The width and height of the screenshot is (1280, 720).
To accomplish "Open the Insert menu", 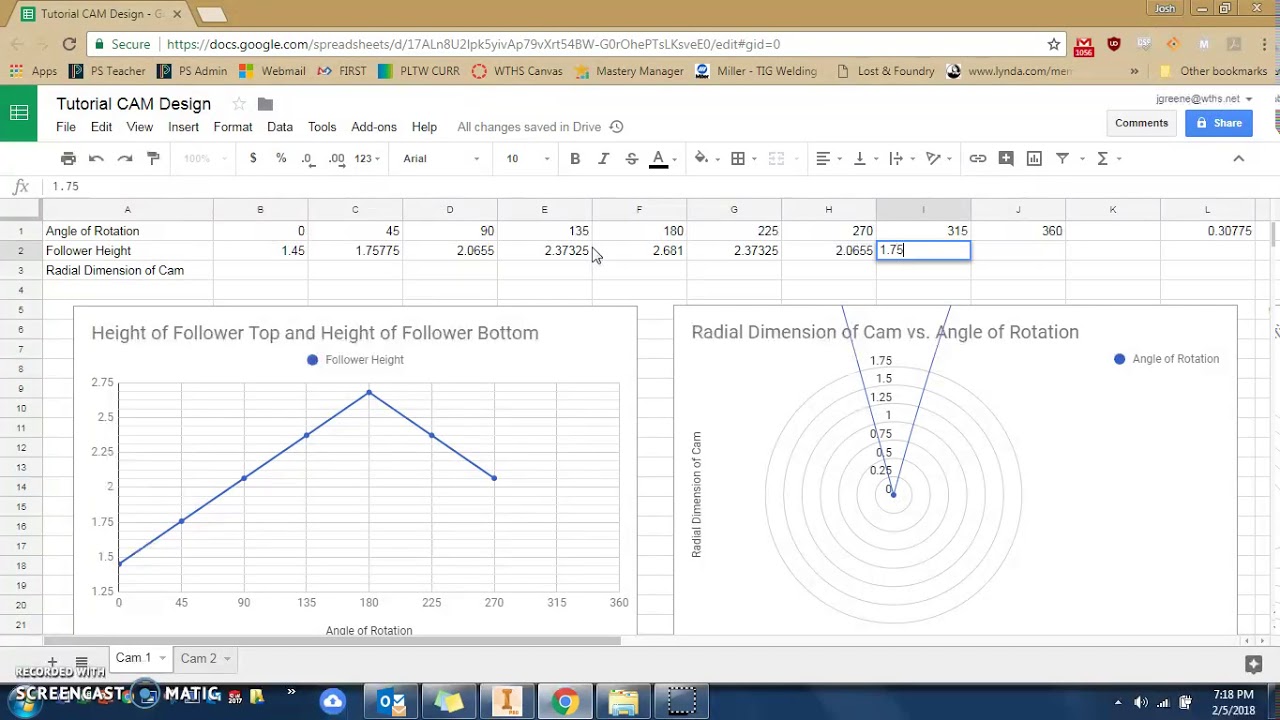I will coord(183,127).
